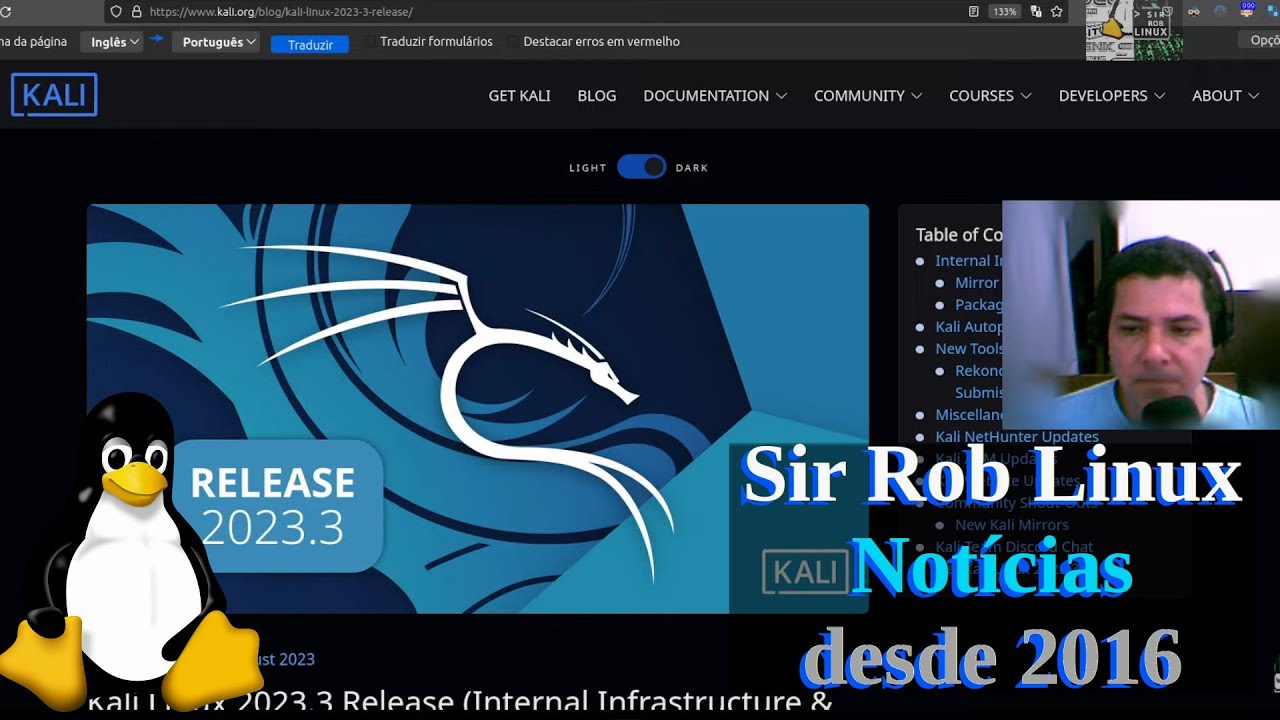Open the Get Kali page
Viewport: 1280px width, 720px height.
click(519, 96)
